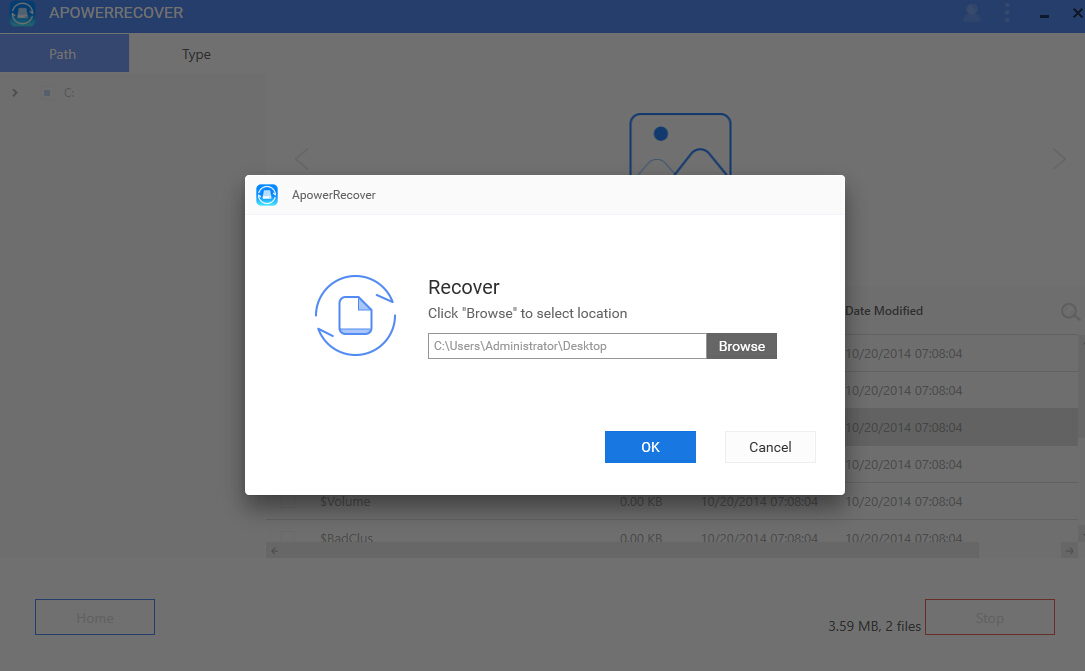Open the three-dot menu in title bar
The image size is (1085, 671).
[x=1007, y=13]
